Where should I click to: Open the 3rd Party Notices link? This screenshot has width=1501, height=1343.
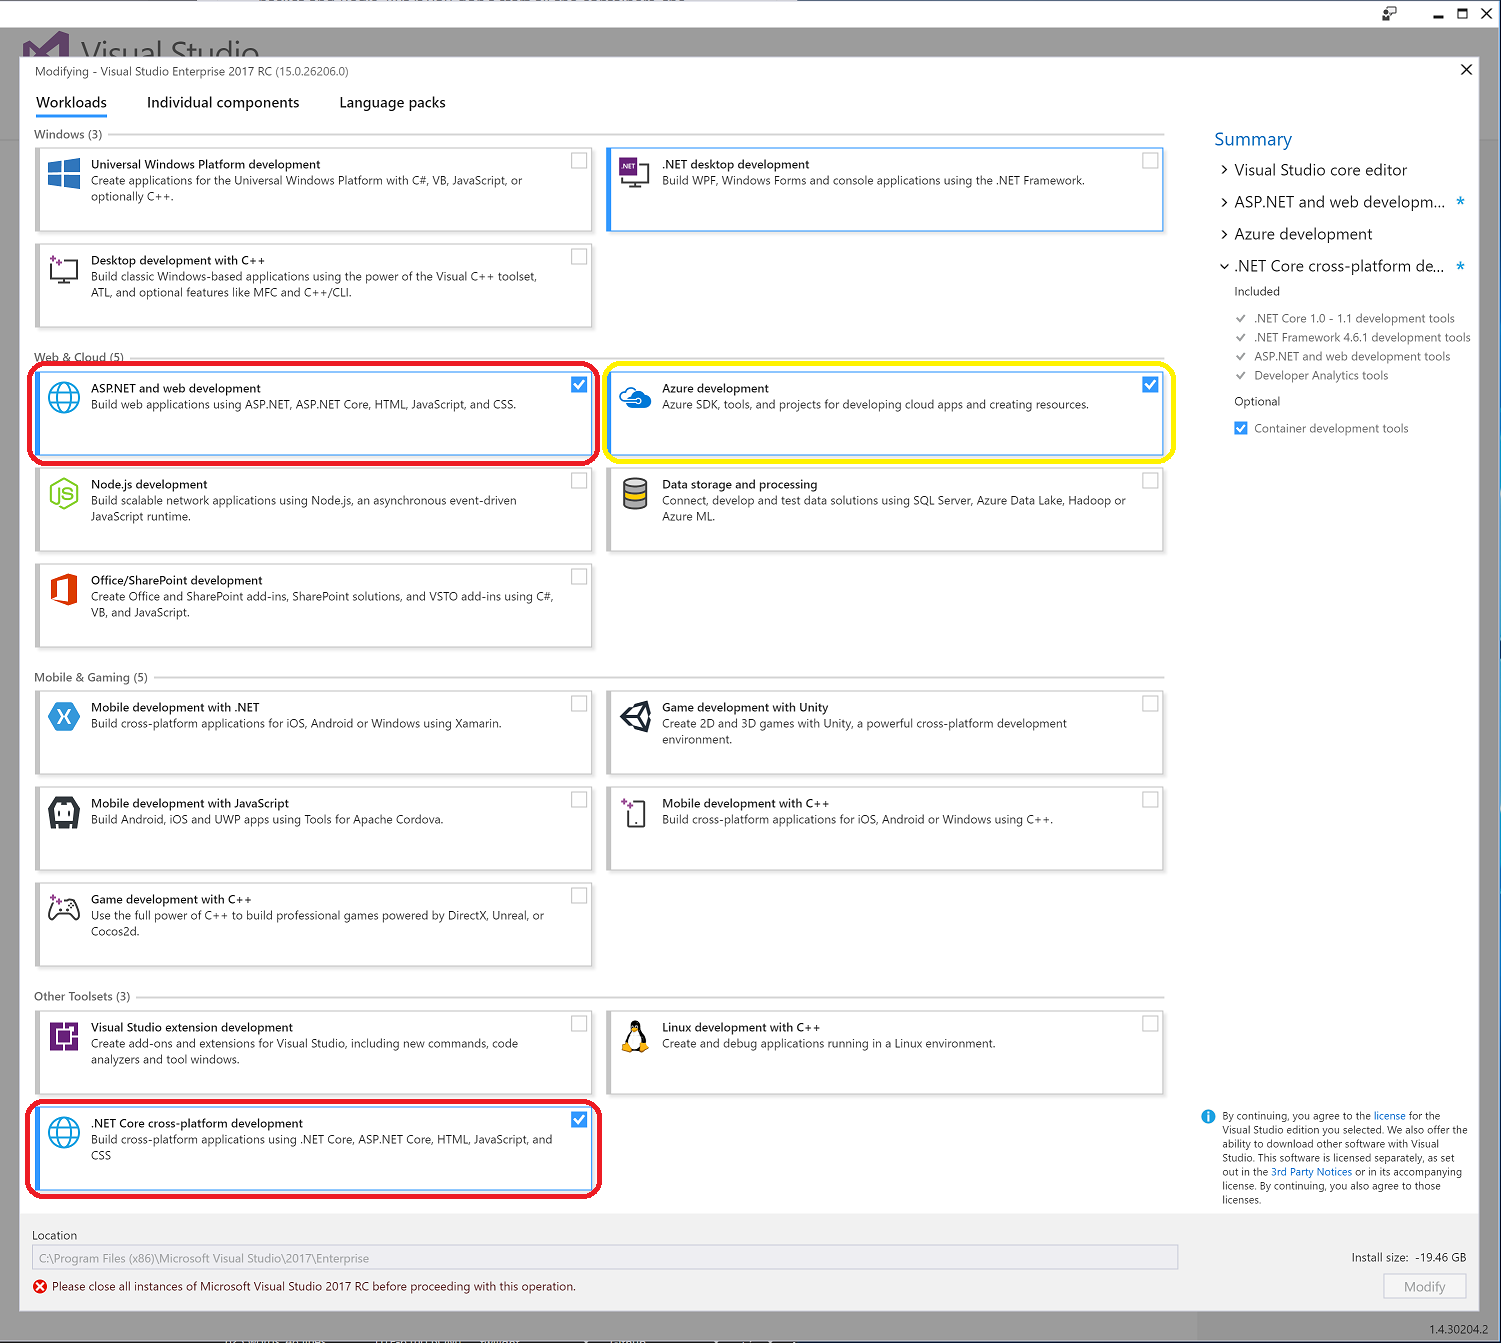pos(1311,1172)
